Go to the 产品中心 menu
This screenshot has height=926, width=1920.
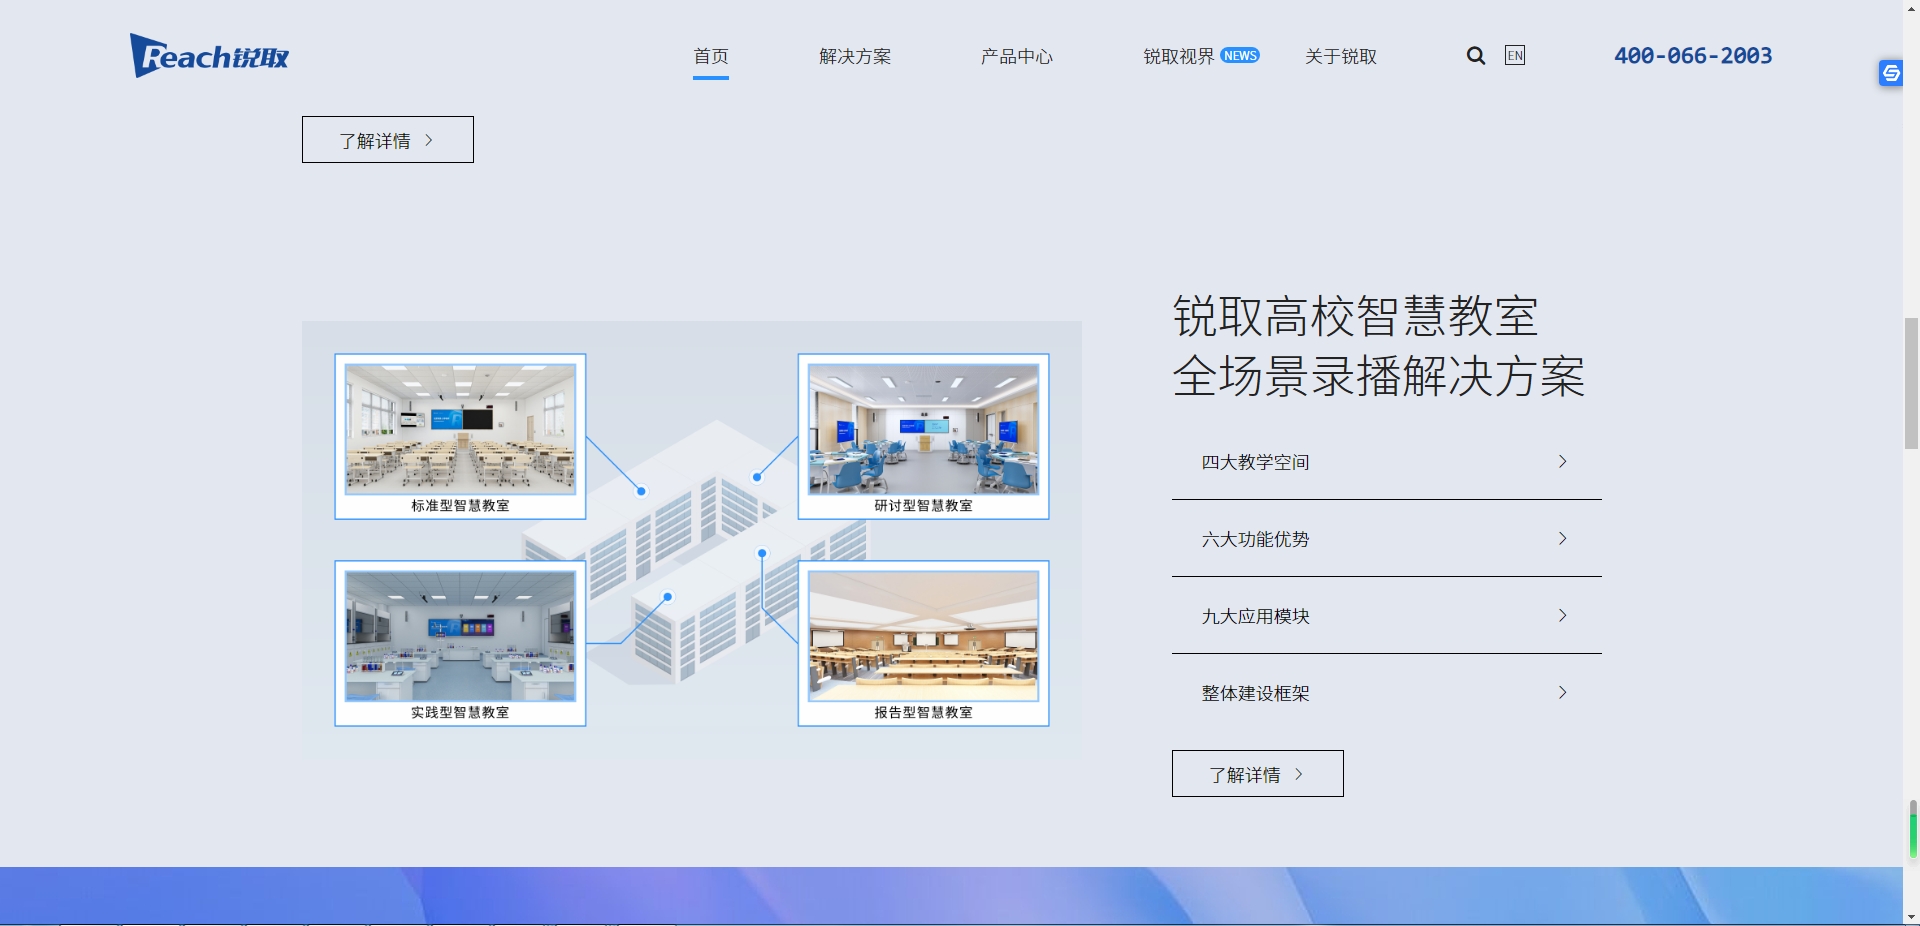pyautogui.click(x=1016, y=57)
